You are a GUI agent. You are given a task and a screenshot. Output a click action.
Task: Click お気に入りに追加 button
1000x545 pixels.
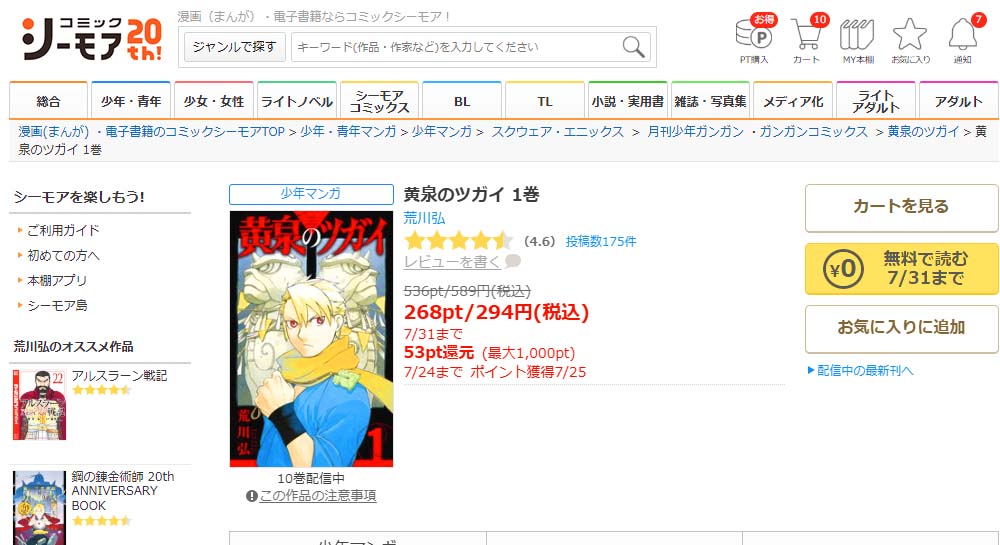901,328
